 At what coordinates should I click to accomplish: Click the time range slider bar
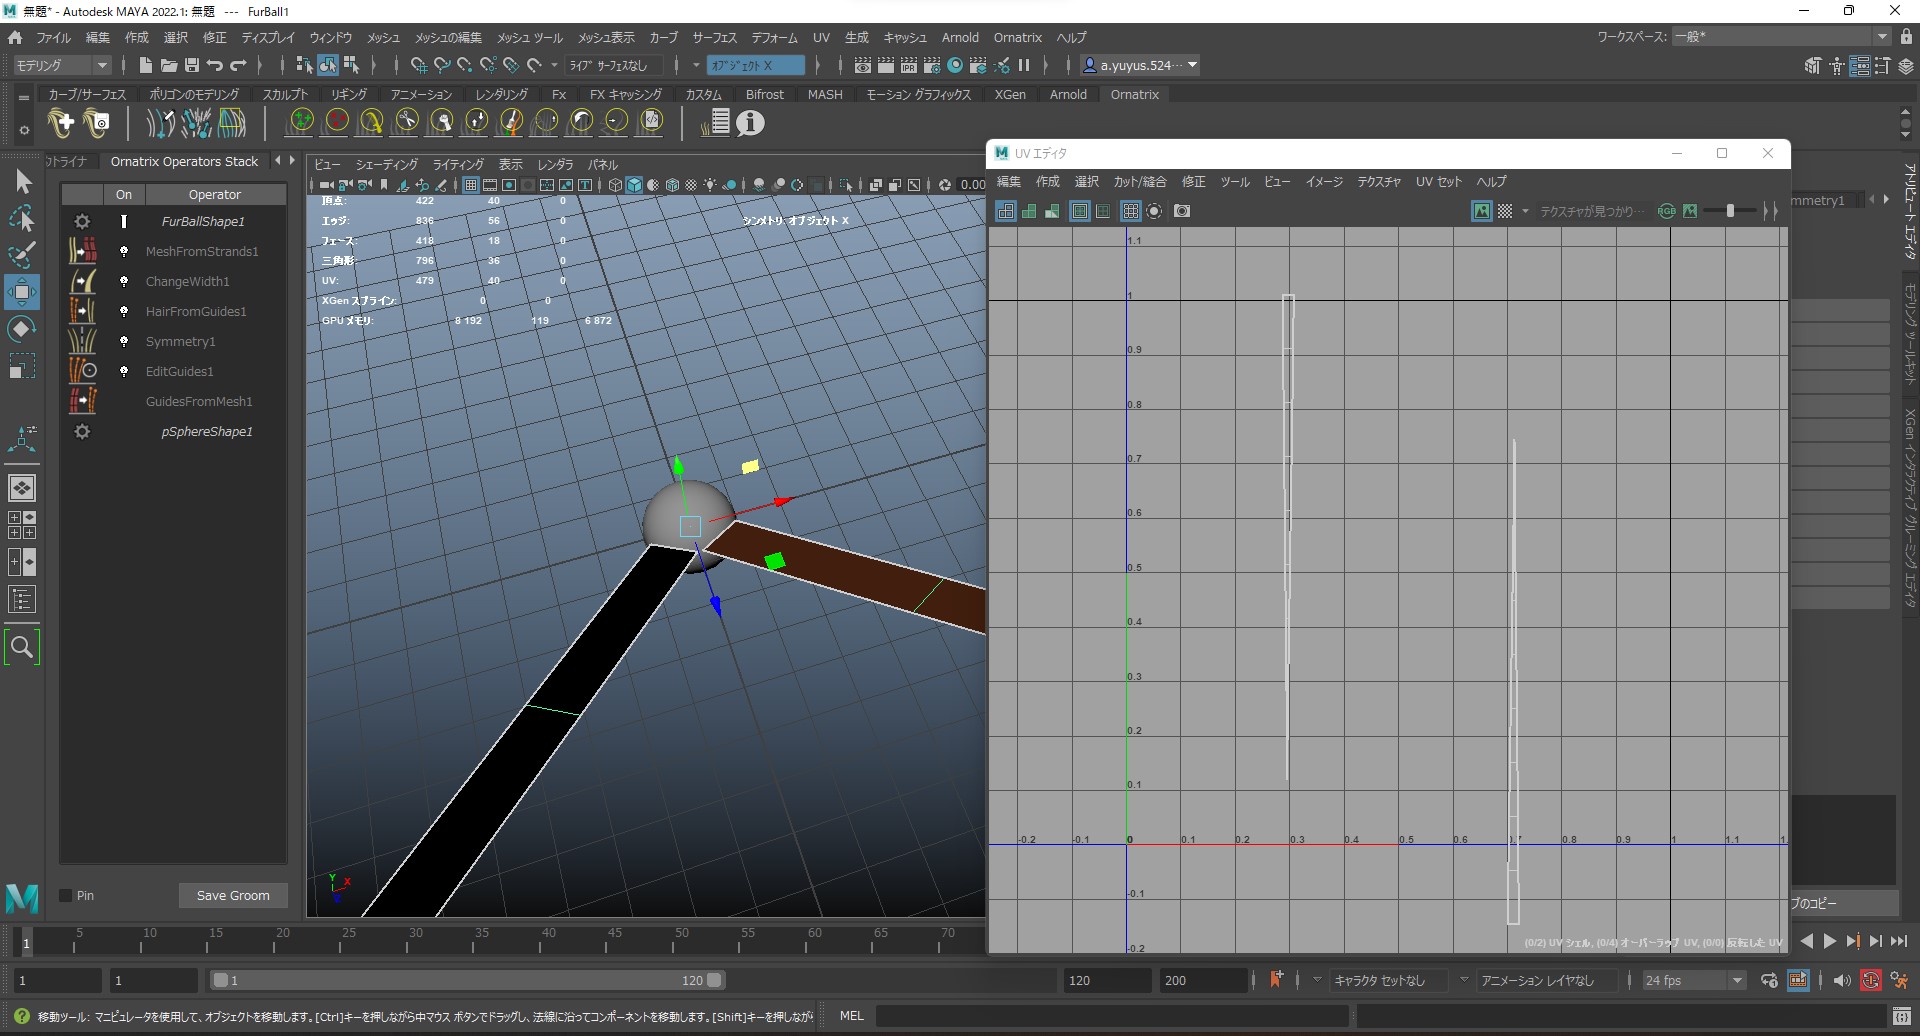(x=468, y=980)
